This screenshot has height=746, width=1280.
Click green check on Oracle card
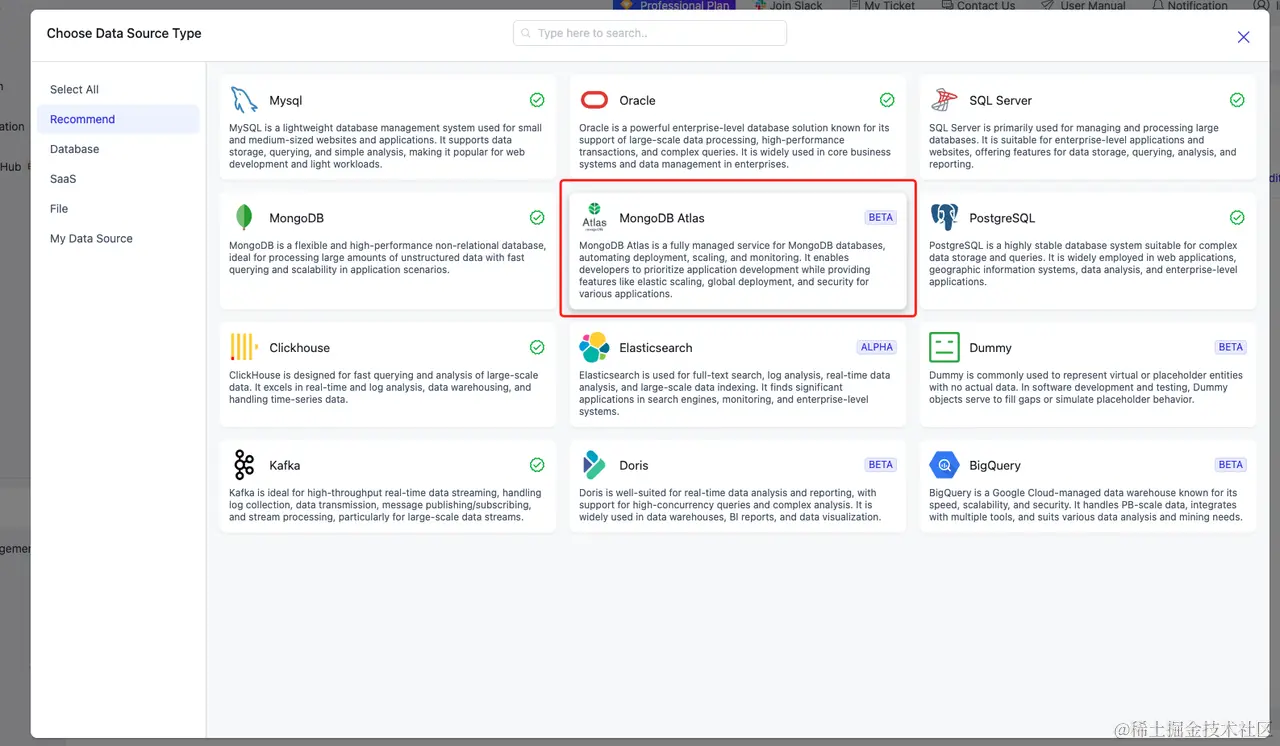887,100
